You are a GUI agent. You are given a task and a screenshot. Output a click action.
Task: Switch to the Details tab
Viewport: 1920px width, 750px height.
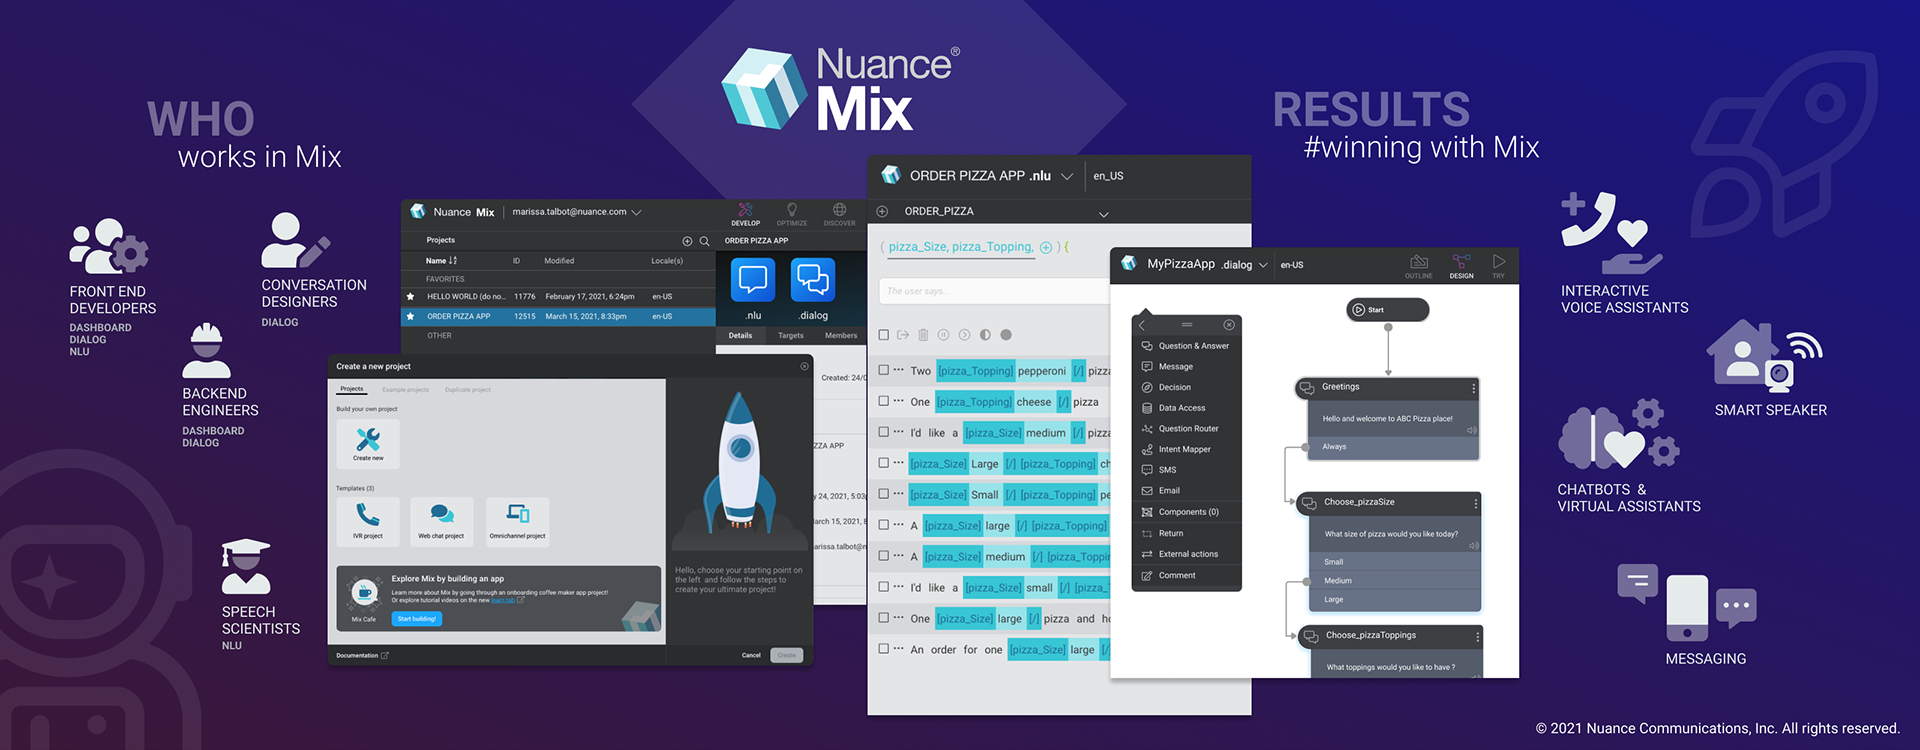(x=740, y=336)
